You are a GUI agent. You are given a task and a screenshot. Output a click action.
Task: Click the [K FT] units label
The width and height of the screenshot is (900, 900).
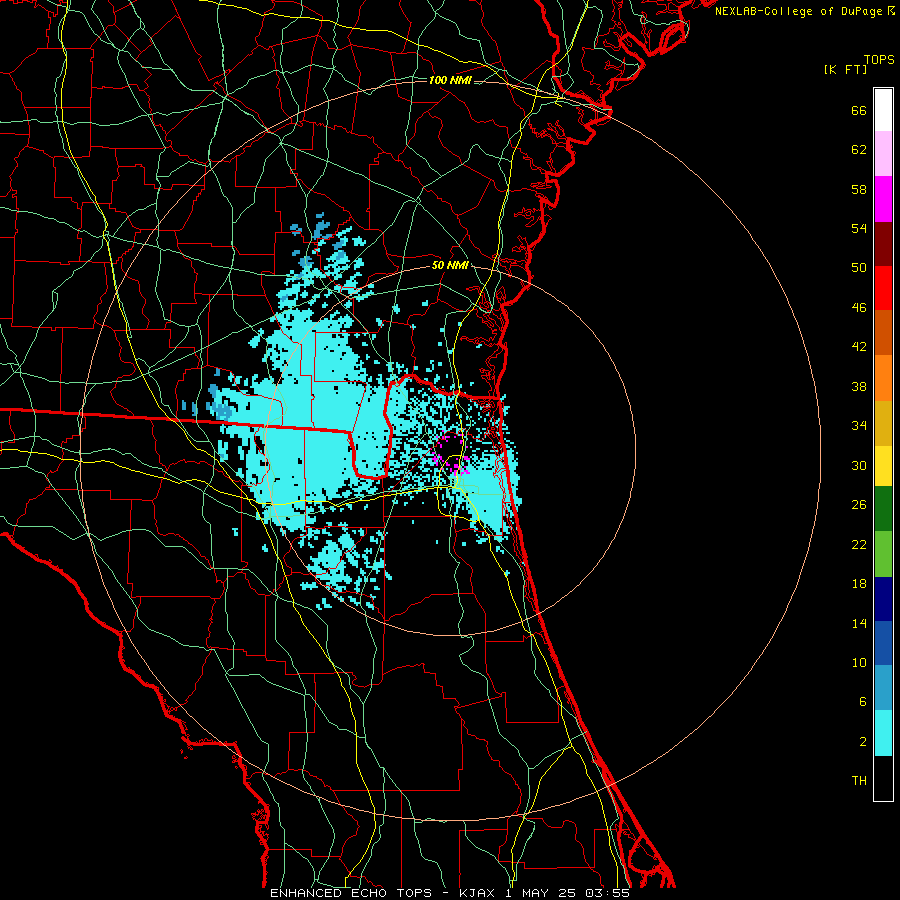point(845,70)
